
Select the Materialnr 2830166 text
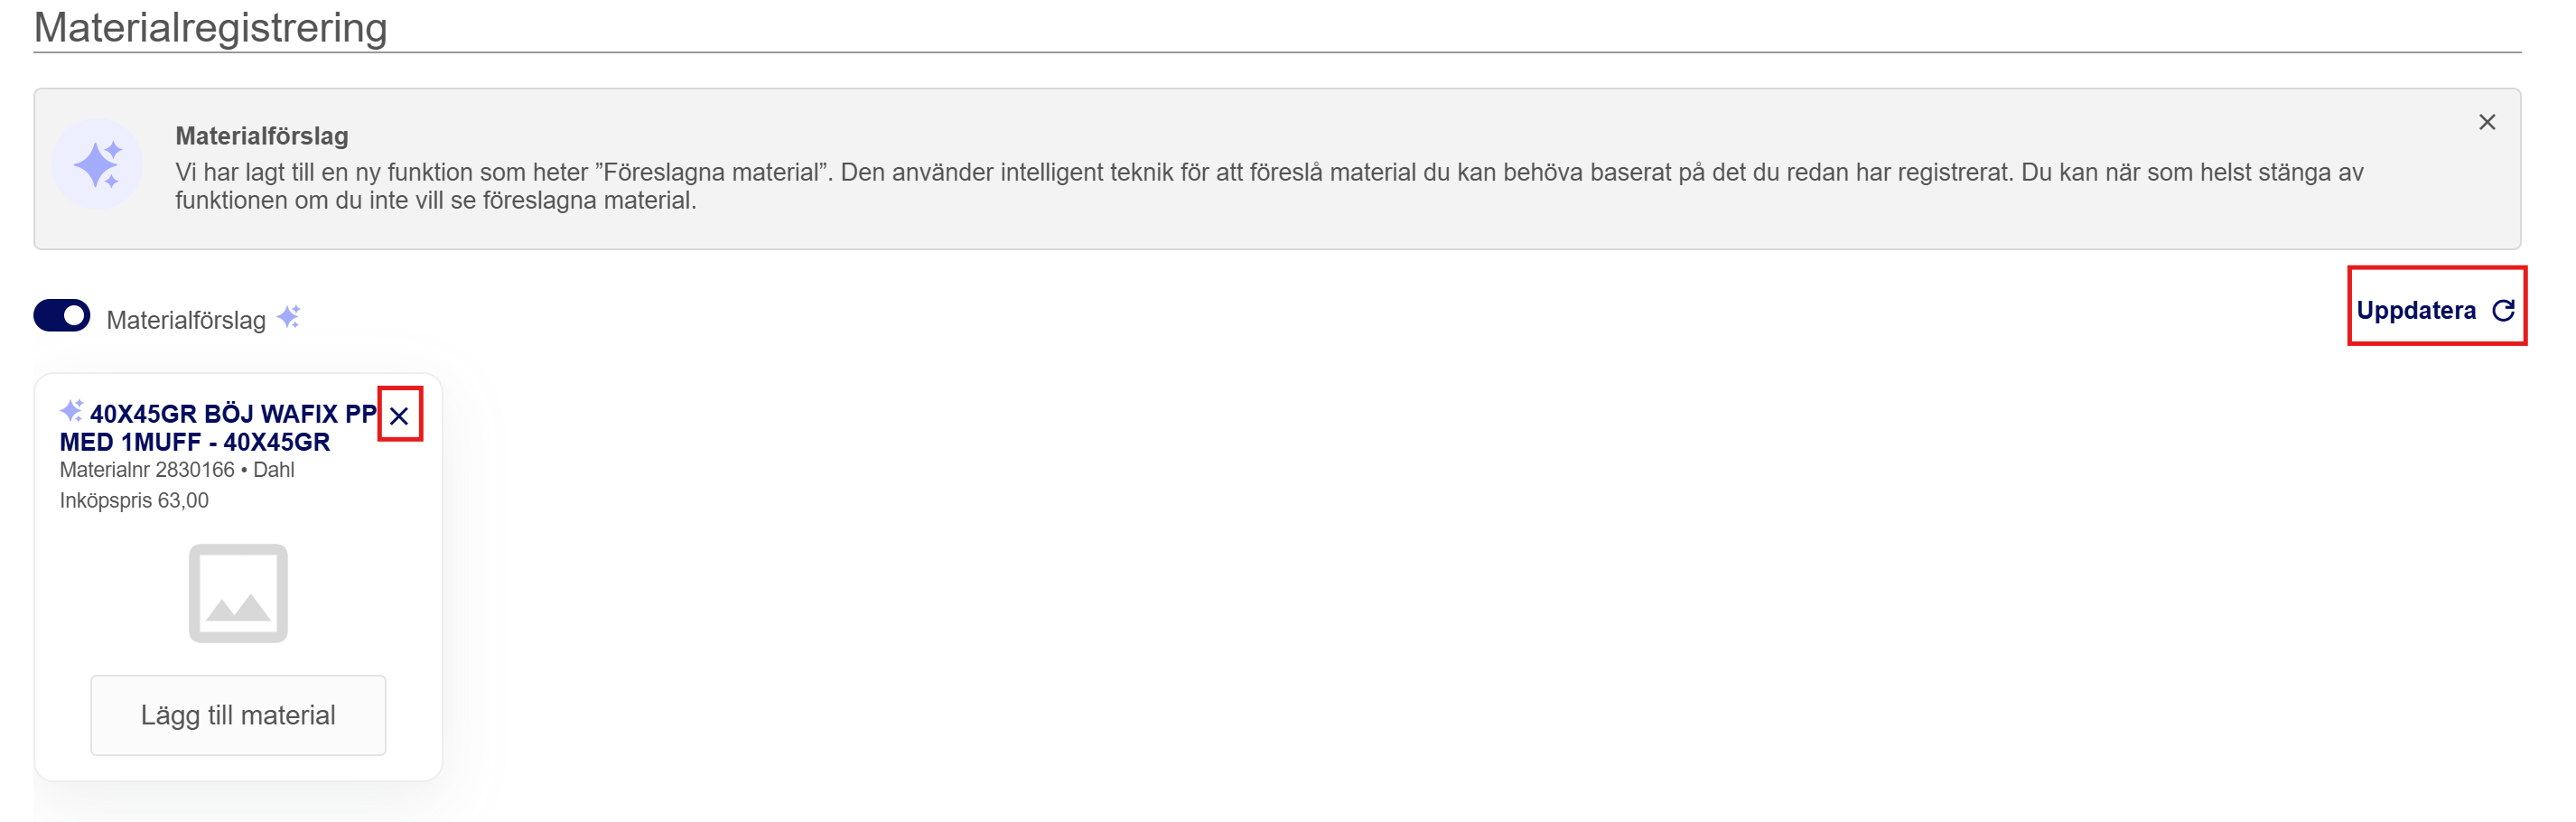(147, 470)
